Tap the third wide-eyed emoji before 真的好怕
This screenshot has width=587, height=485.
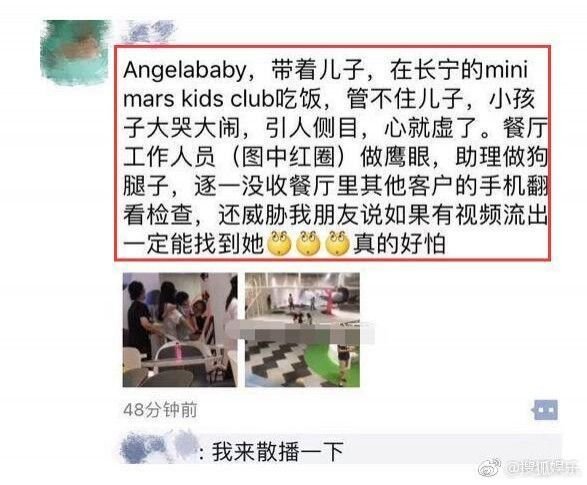click(337, 244)
